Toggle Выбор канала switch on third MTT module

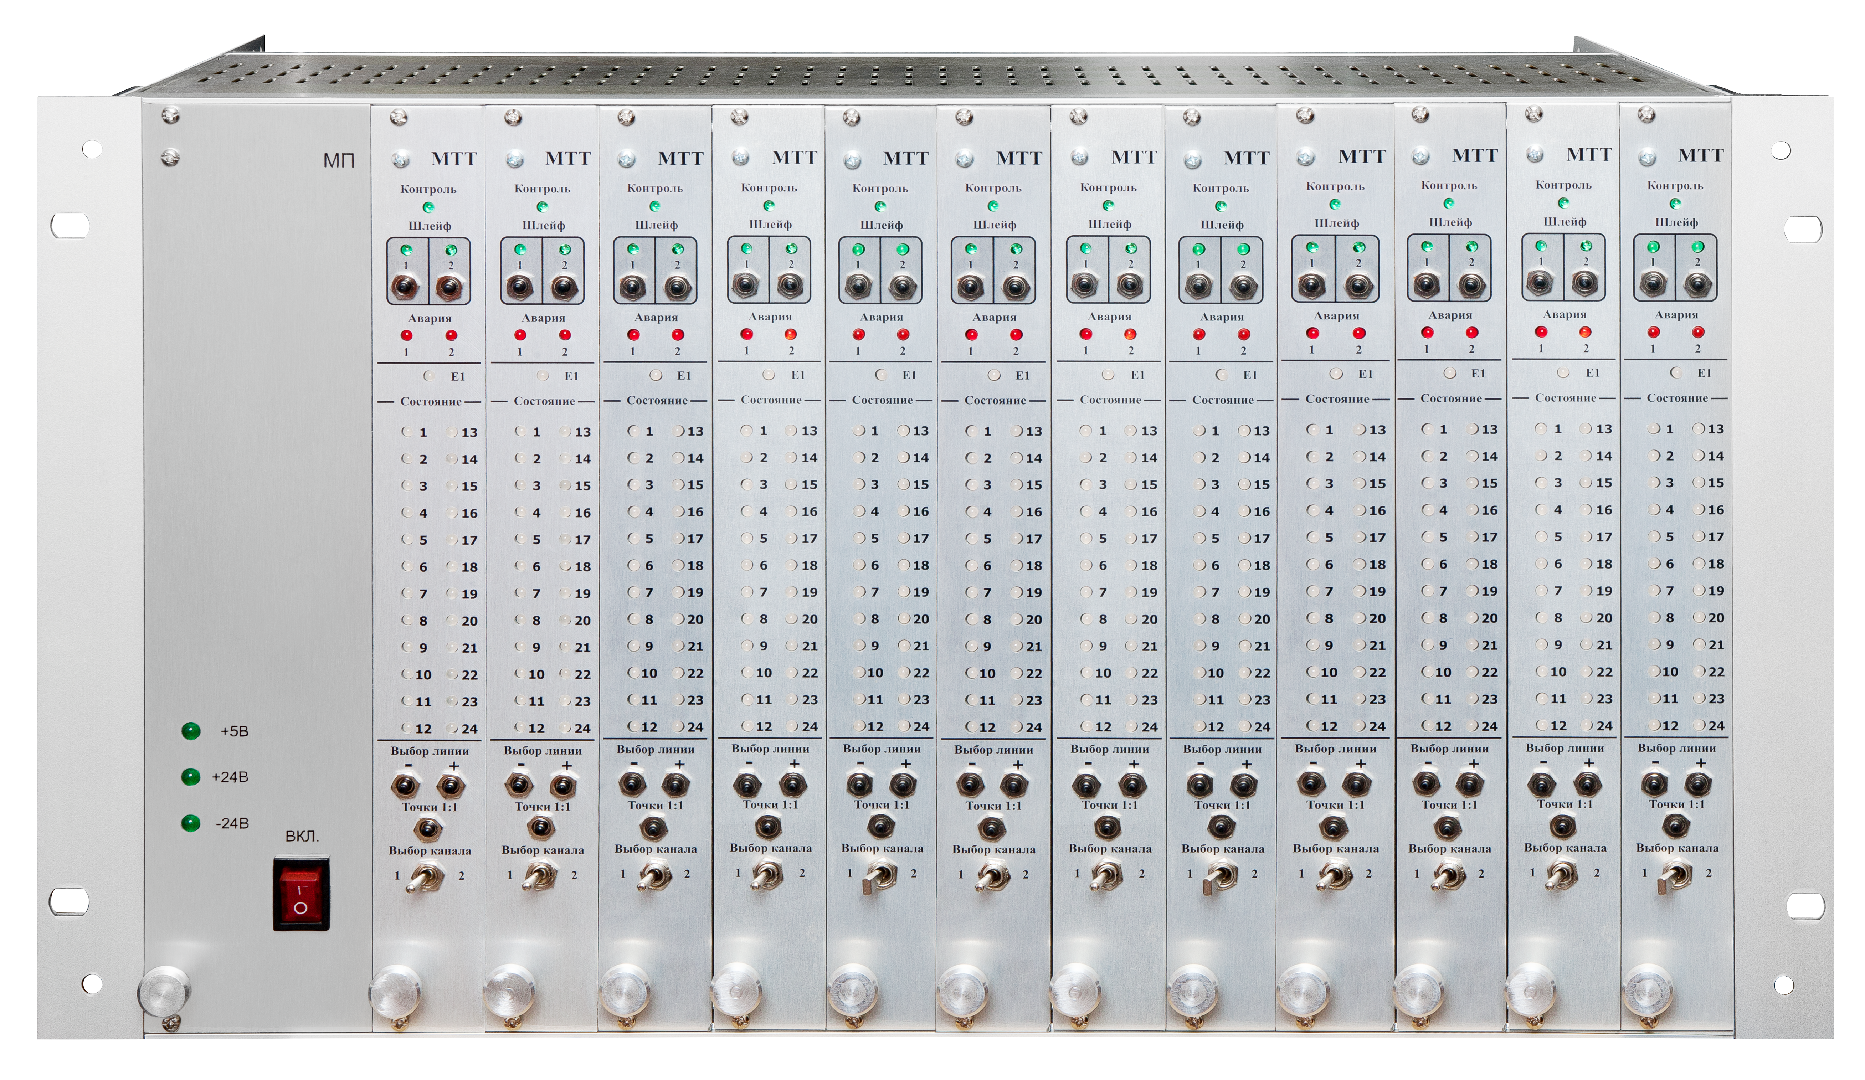coord(655,877)
